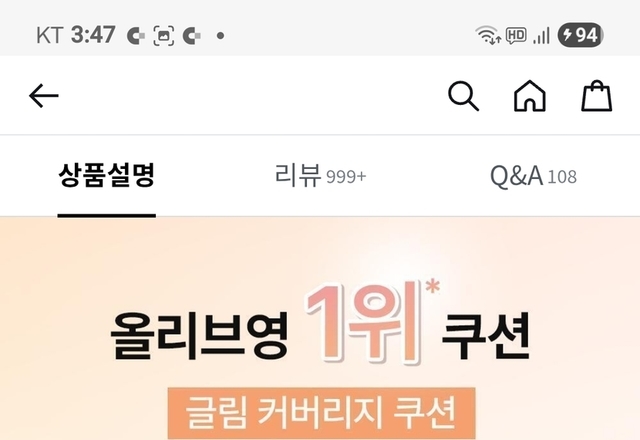Tap the orange 글림 커버리지 쿠션 label
This screenshot has width=640, height=440.
click(321, 413)
